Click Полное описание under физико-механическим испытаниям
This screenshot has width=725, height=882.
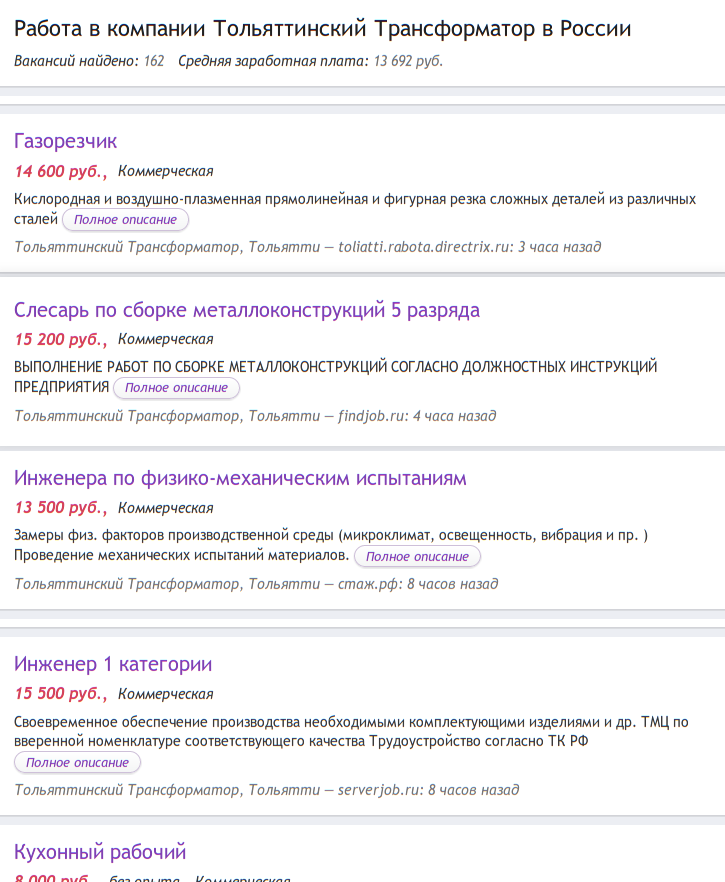417,556
